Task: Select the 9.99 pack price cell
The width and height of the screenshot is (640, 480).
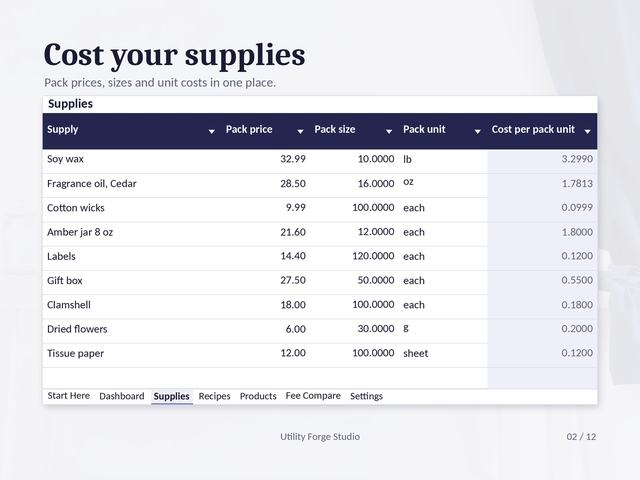Action: click(x=266, y=208)
